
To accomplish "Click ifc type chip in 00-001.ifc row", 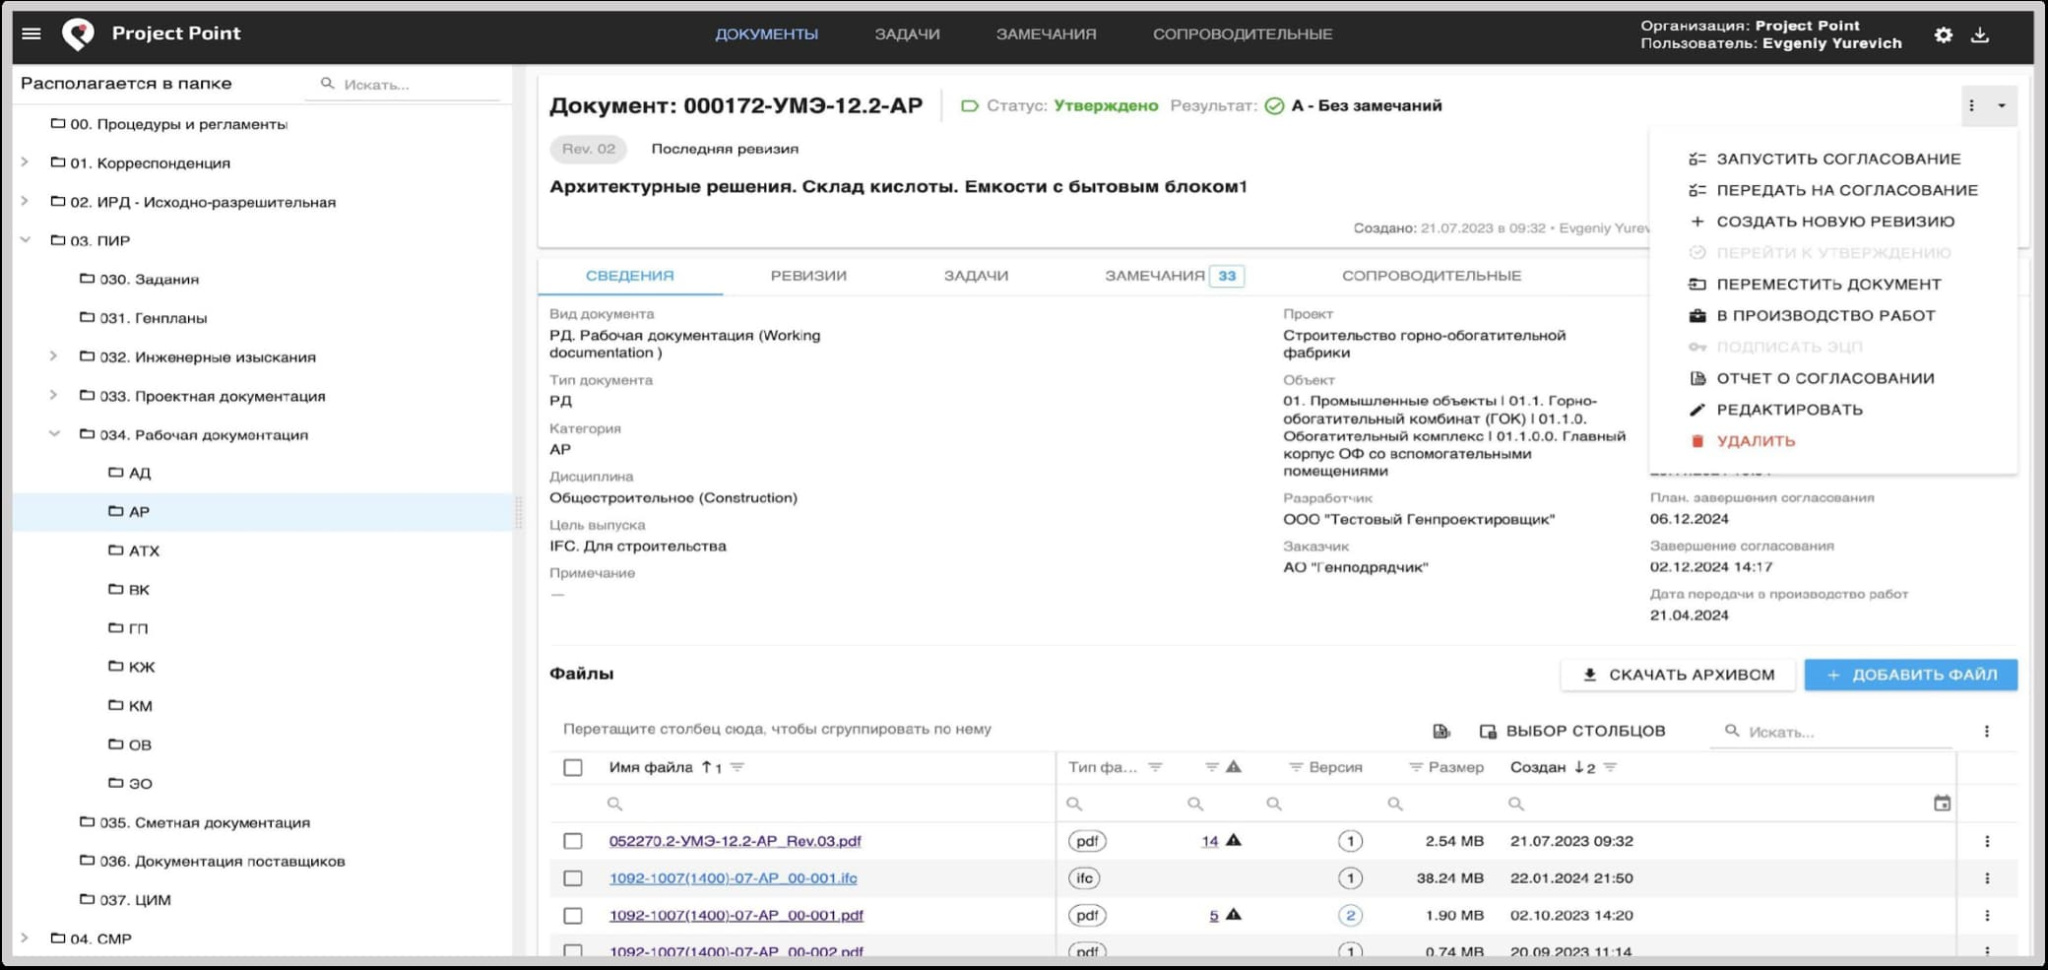I will [1084, 878].
